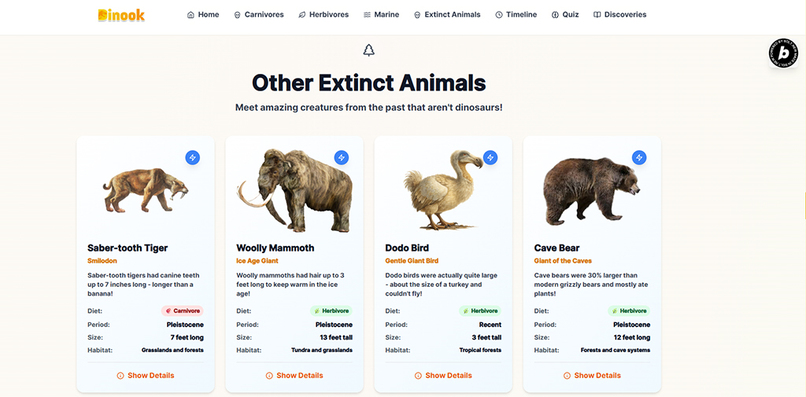Image resolution: width=806 pixels, height=397 pixels.
Task: Click the tree icon above the heading
Action: (x=369, y=50)
